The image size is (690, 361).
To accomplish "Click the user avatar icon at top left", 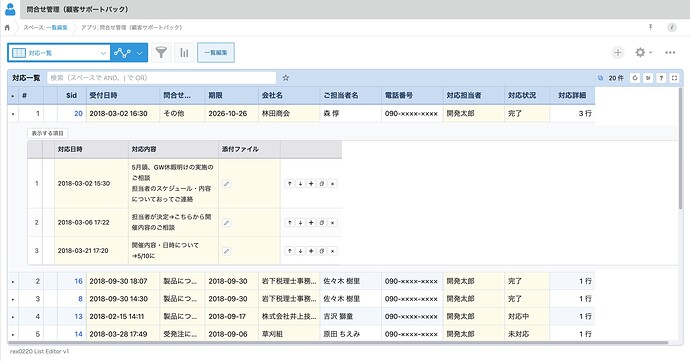I will pos(10,9).
